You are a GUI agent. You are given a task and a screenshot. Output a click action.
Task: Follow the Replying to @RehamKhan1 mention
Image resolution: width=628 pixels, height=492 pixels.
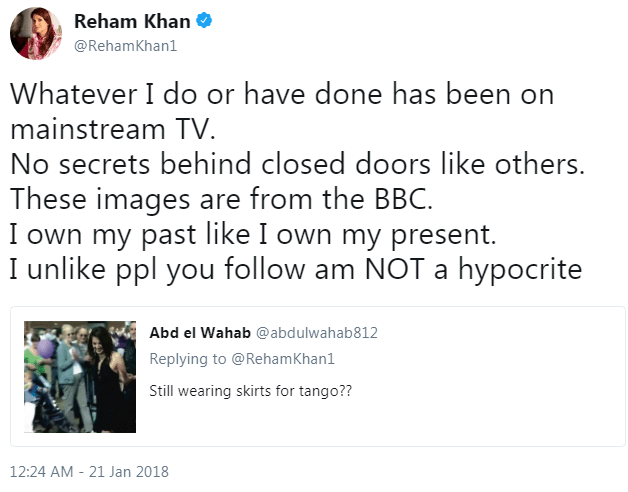(x=283, y=359)
